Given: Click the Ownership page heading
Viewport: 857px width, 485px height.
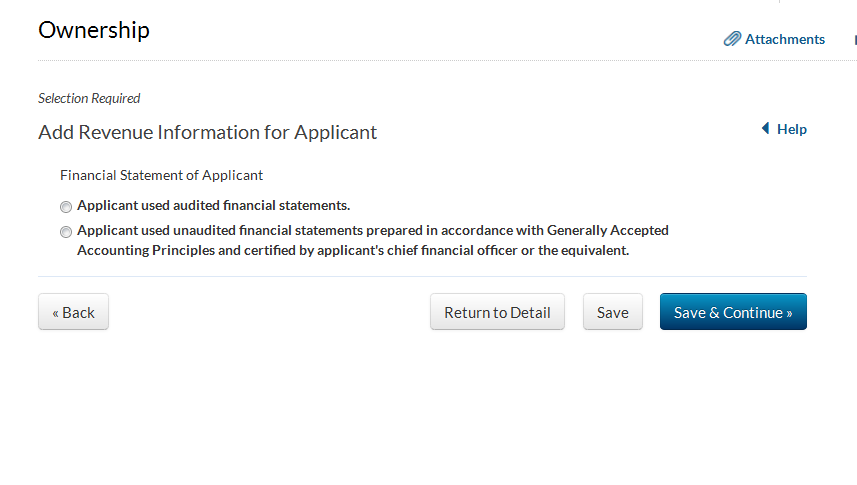Looking at the screenshot, I should 94,30.
